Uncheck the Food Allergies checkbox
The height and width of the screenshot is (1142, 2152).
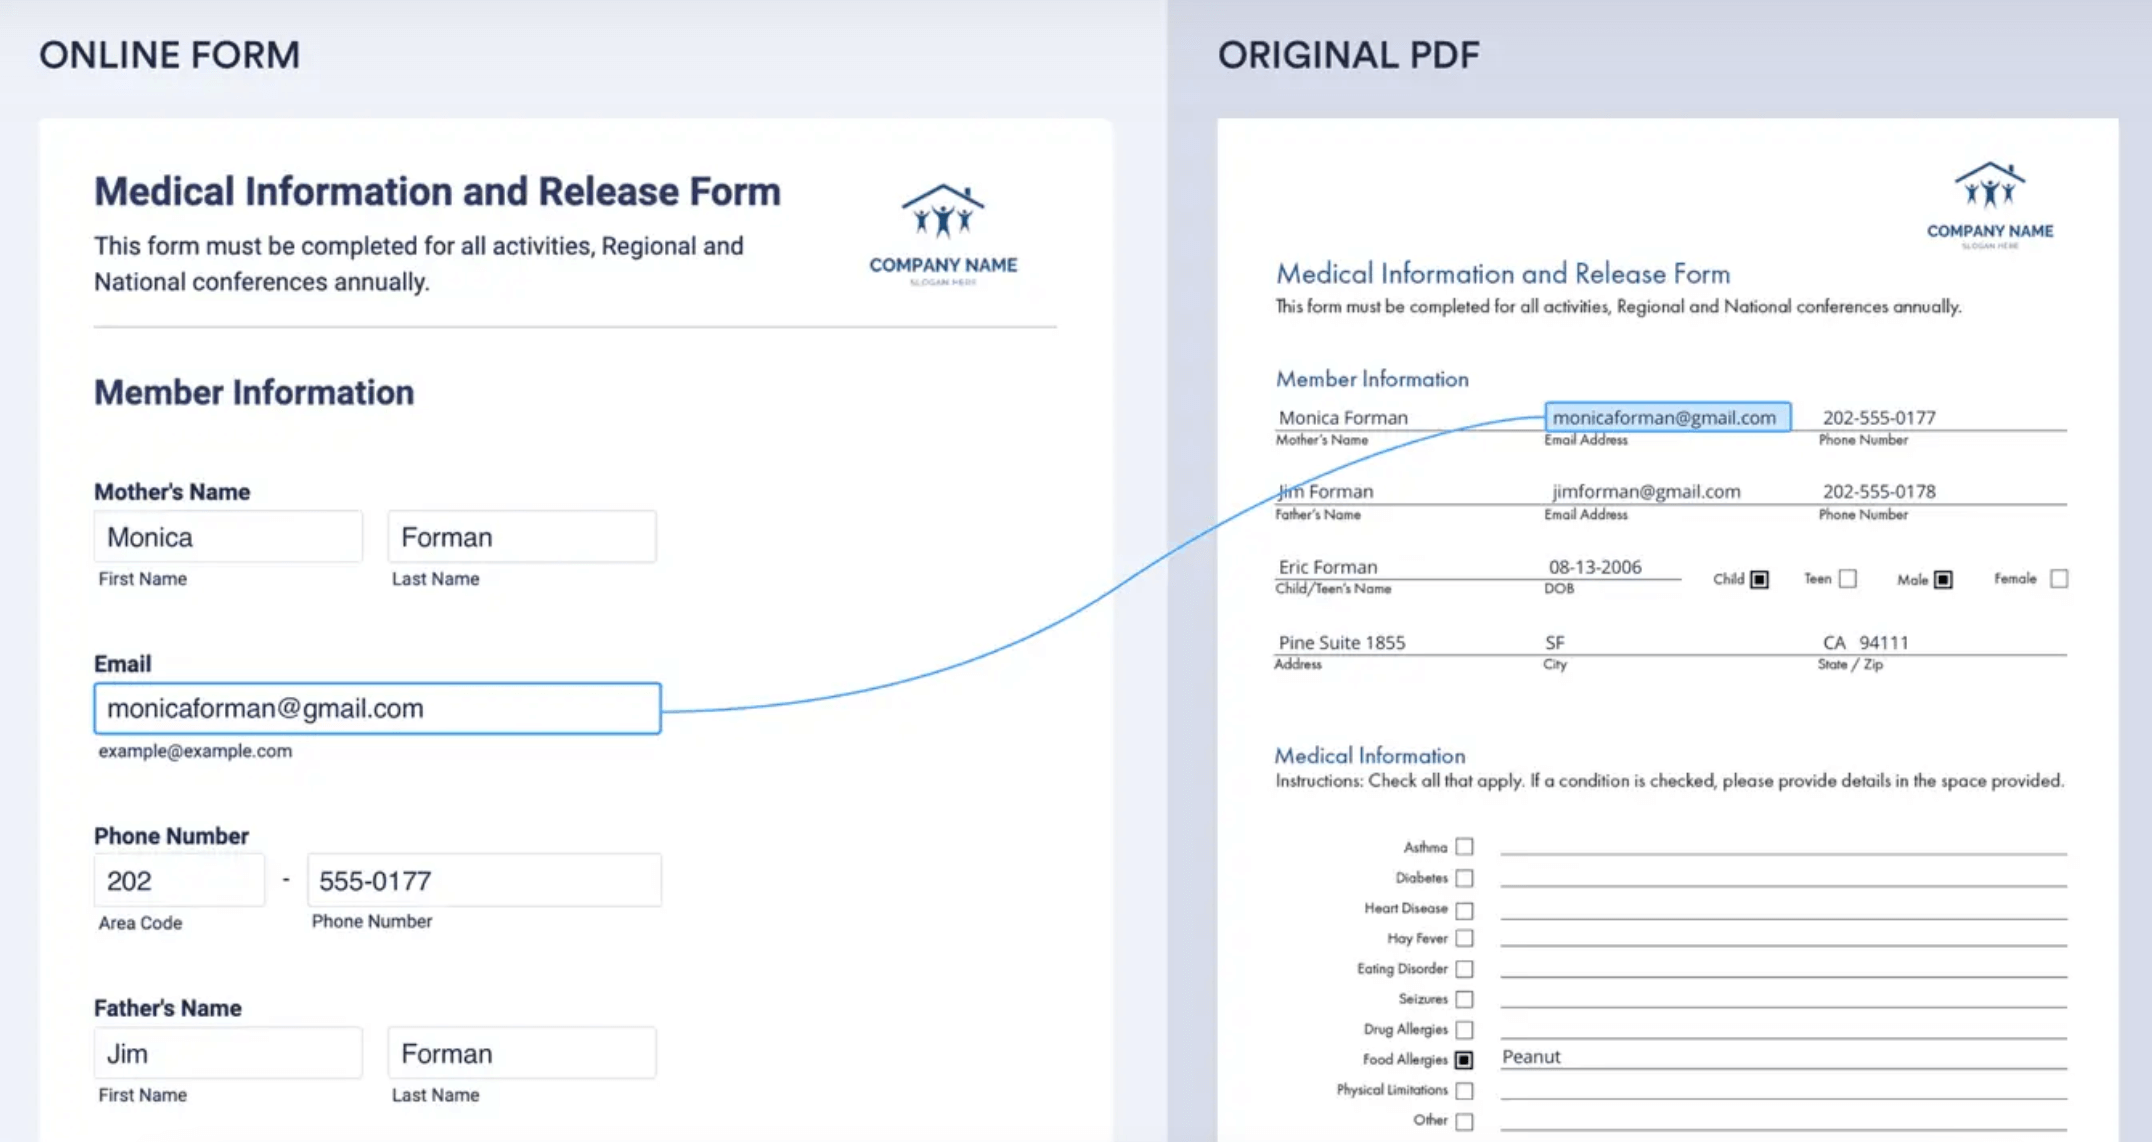coord(1465,1060)
